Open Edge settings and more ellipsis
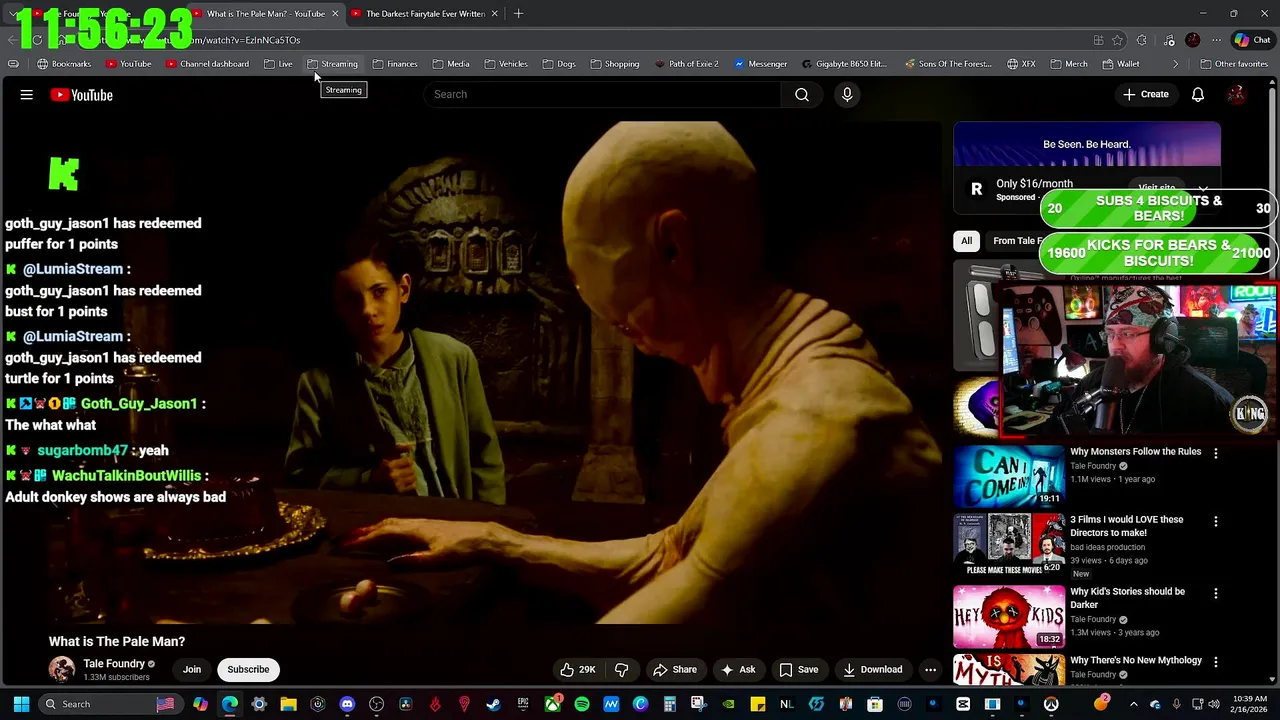 (1216, 40)
